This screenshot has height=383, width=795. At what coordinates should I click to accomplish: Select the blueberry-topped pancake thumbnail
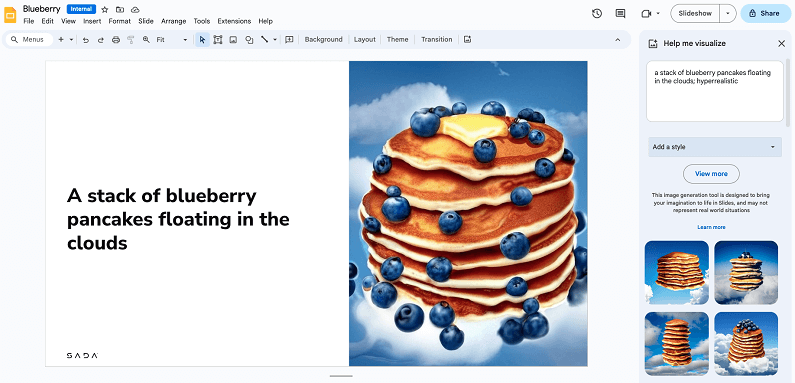point(746,343)
